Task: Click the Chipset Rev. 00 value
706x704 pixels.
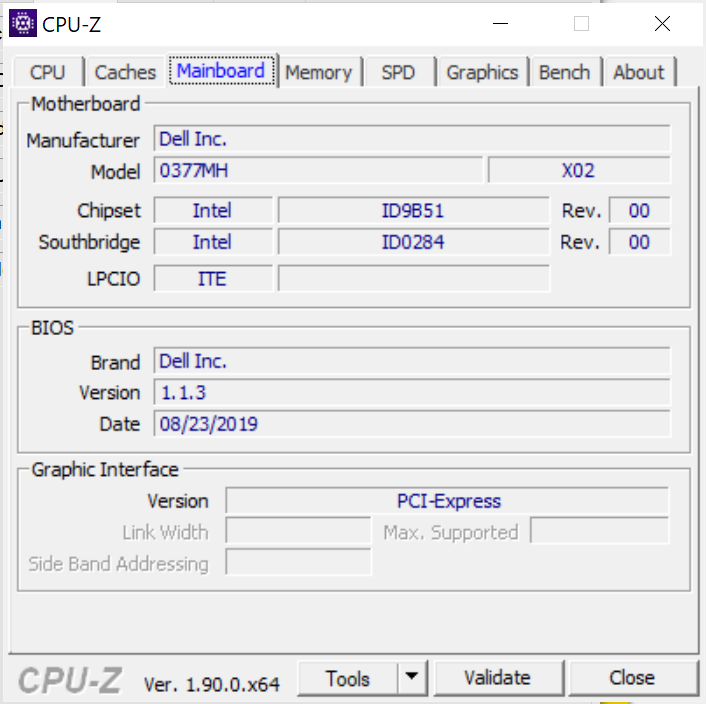Action: (639, 211)
